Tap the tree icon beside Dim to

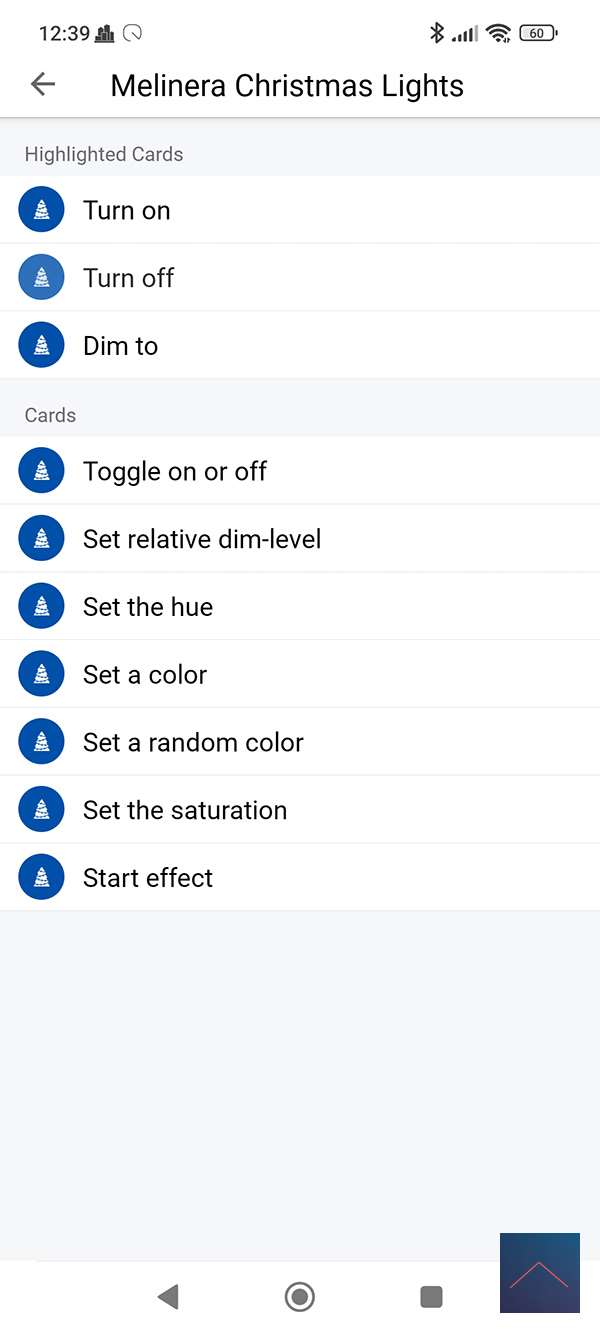42,346
